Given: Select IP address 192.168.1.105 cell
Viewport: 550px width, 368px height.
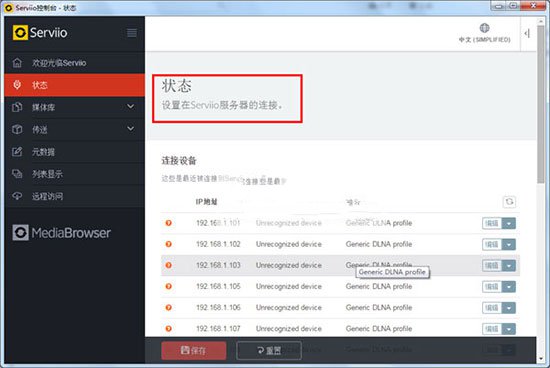Looking at the screenshot, I should (x=218, y=286).
